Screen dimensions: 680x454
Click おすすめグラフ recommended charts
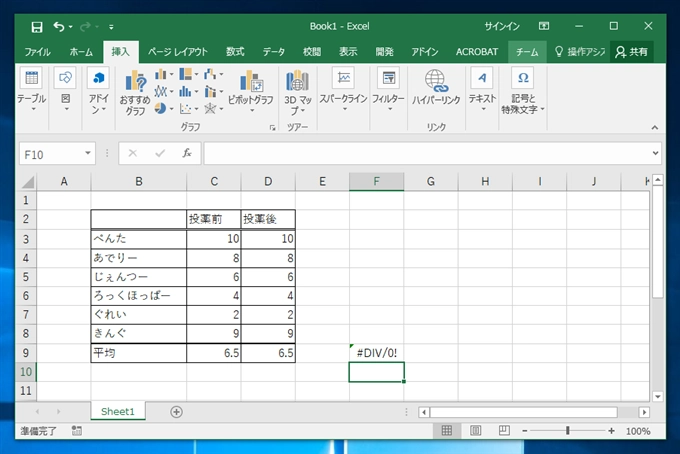coord(135,94)
